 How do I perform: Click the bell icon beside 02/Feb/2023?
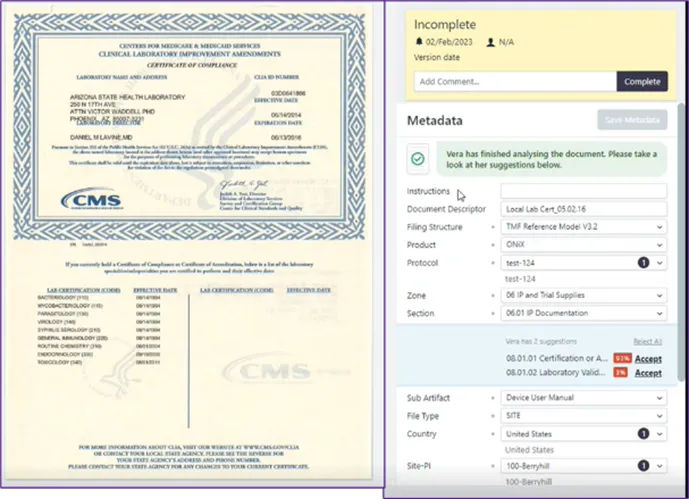[x=419, y=42]
